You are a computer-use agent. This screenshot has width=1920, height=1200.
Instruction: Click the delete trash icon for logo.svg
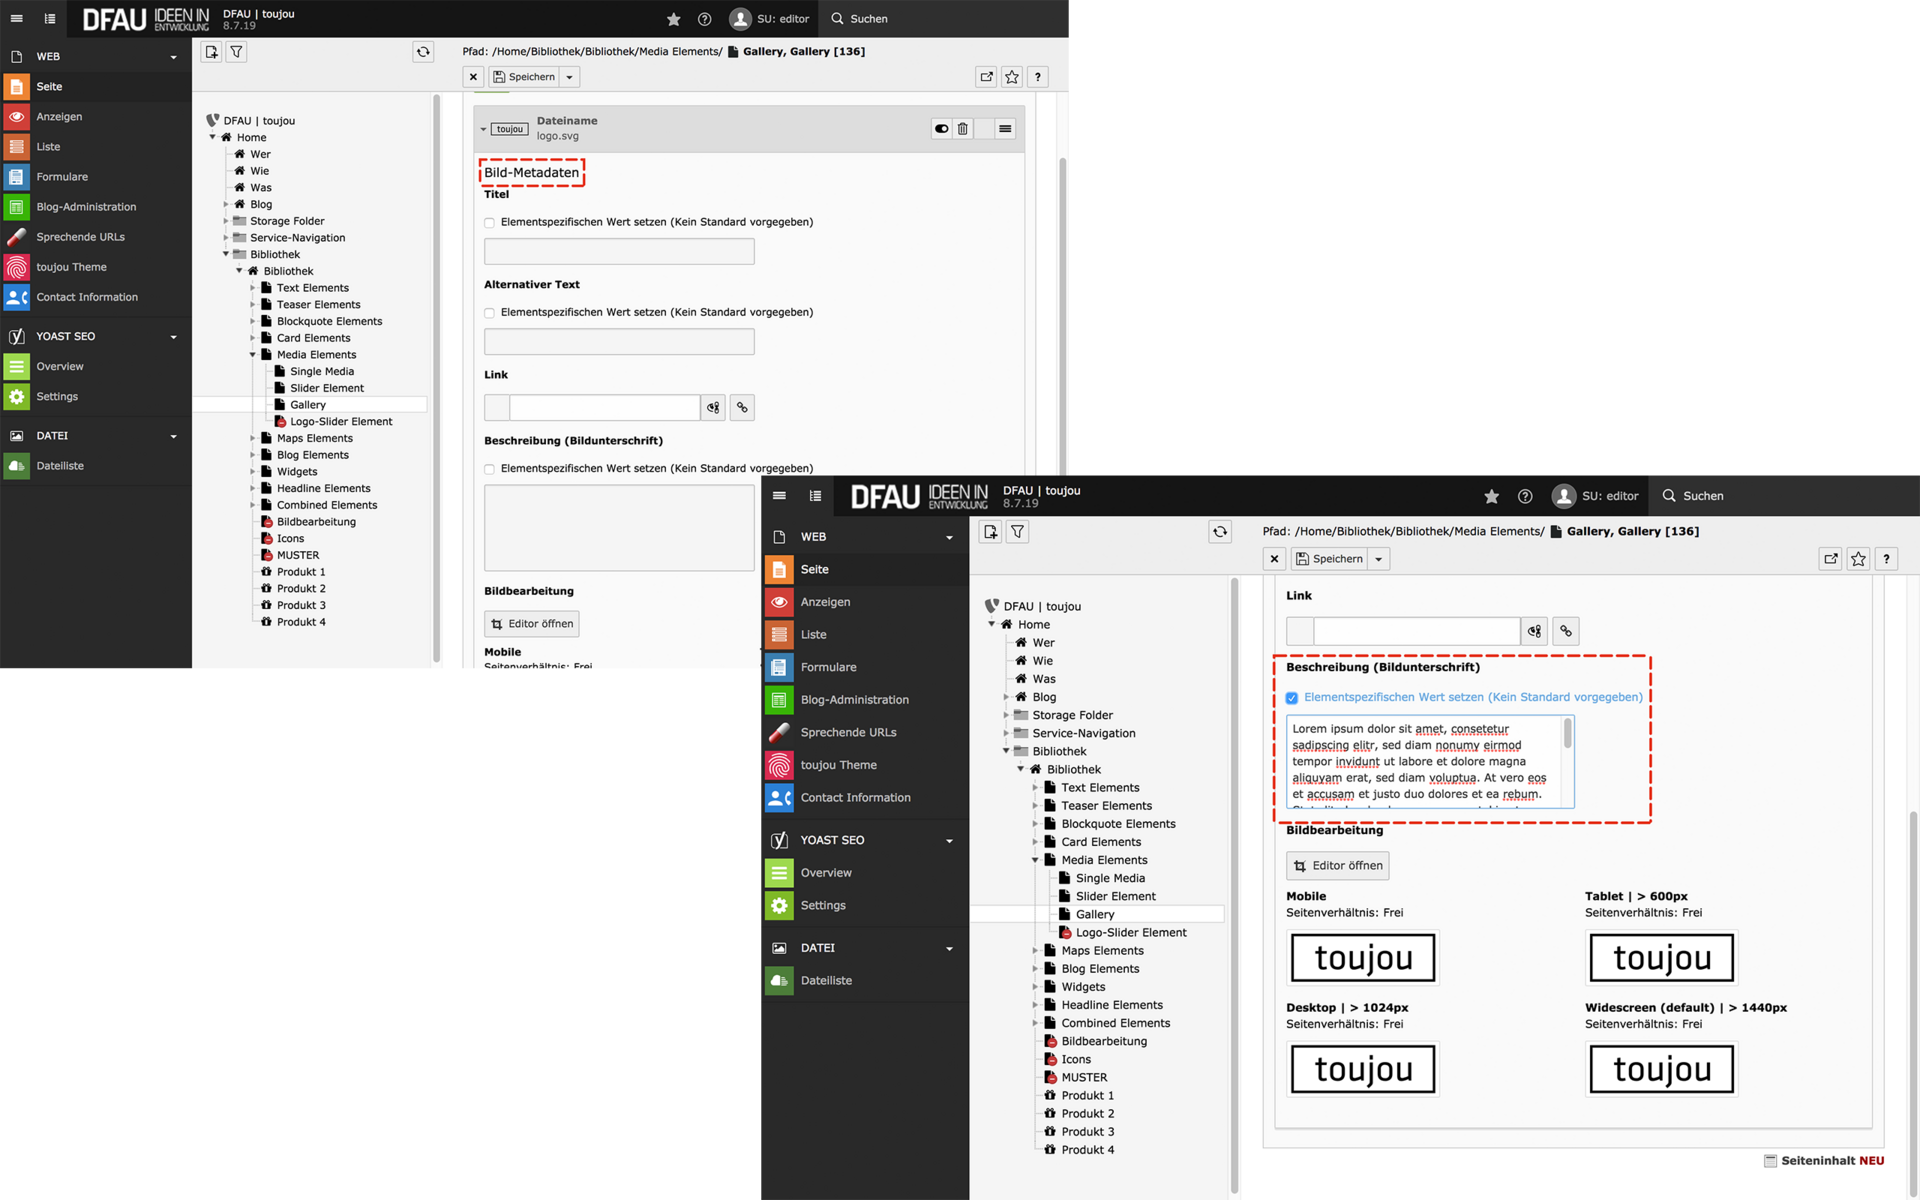click(962, 129)
